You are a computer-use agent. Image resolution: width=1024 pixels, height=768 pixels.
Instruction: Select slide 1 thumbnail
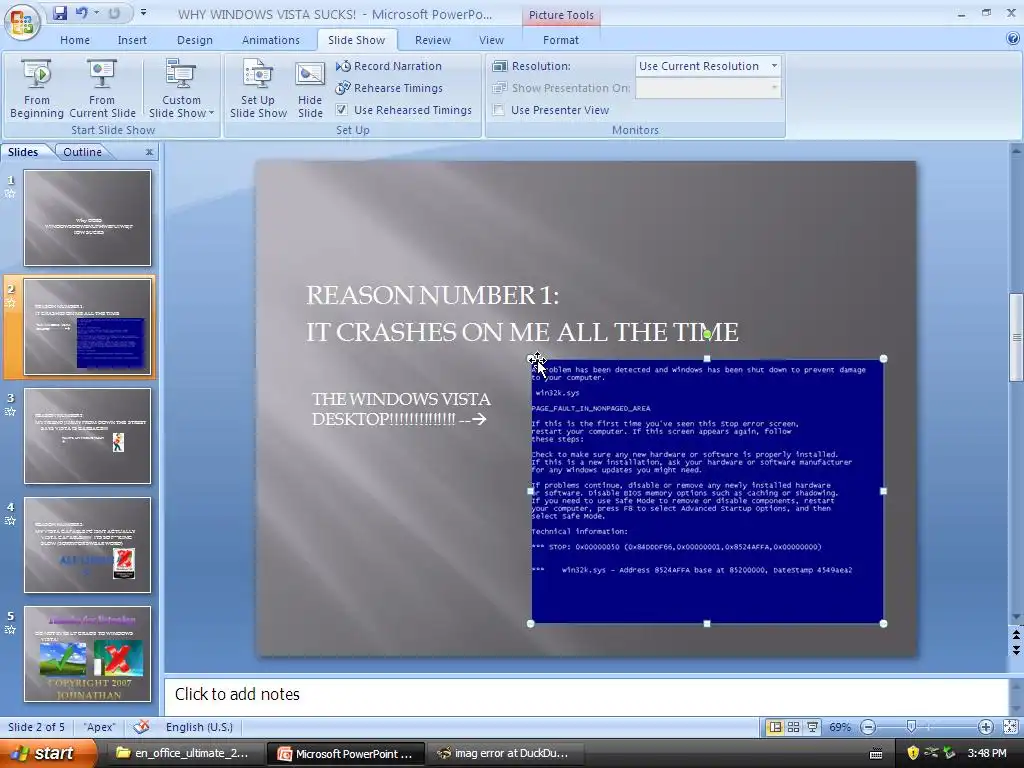pos(88,217)
